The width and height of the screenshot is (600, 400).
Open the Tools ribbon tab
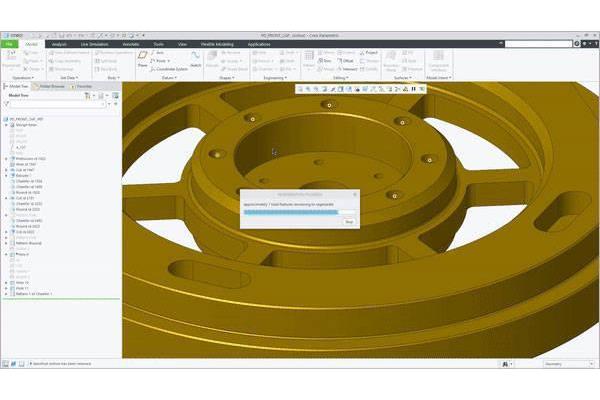tap(158, 44)
